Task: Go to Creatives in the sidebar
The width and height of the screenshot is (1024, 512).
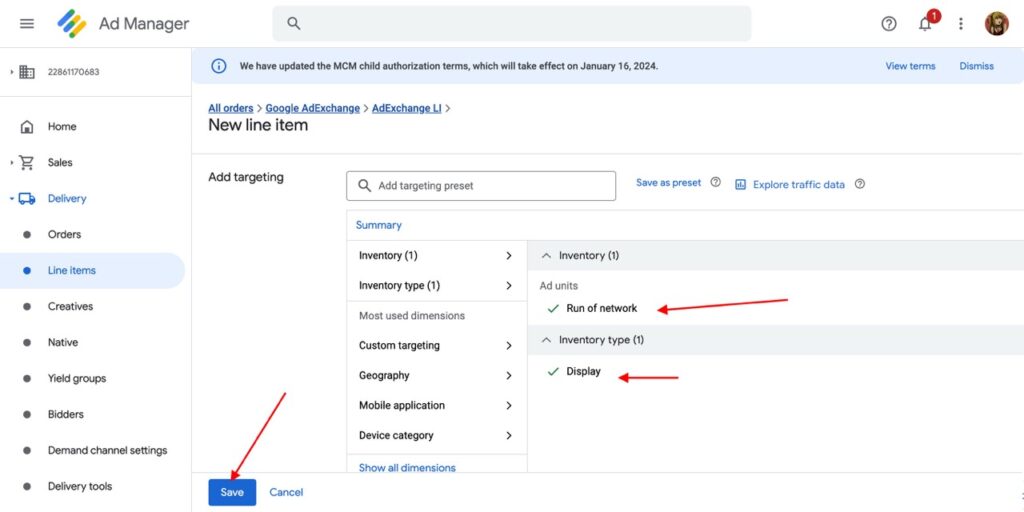Action: coord(70,307)
